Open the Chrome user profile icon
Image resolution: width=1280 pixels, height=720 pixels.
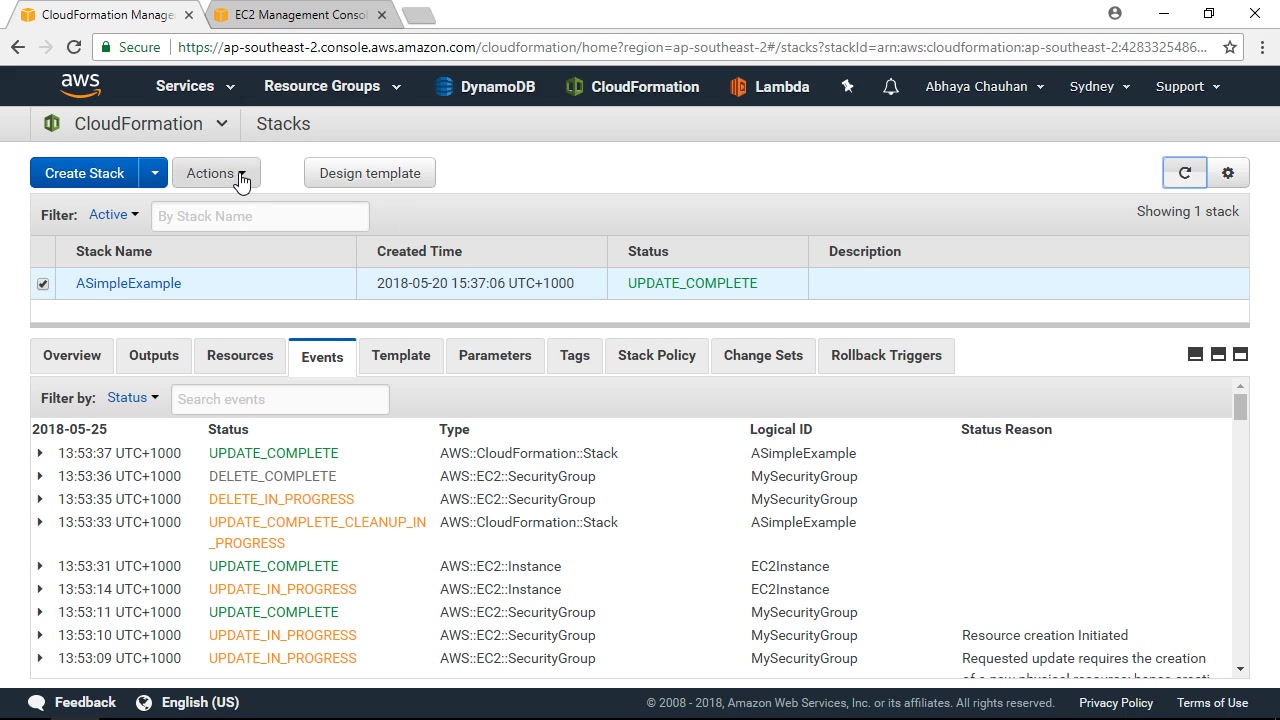pyautogui.click(x=1115, y=14)
